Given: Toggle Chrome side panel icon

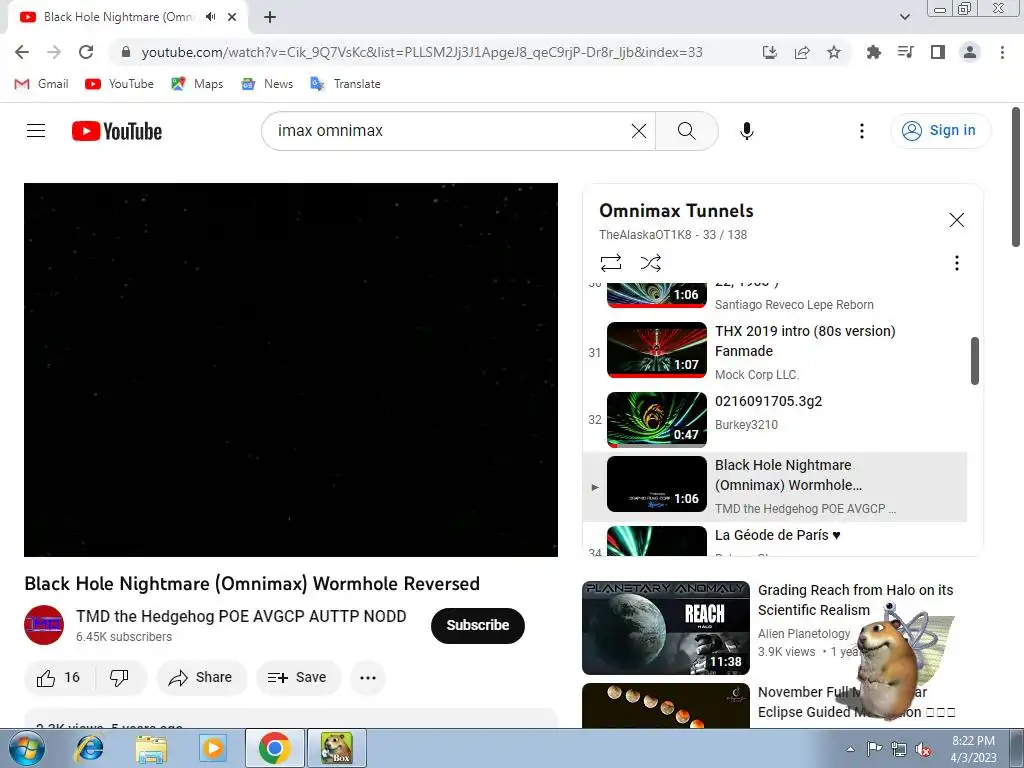Looking at the screenshot, I should (938, 52).
